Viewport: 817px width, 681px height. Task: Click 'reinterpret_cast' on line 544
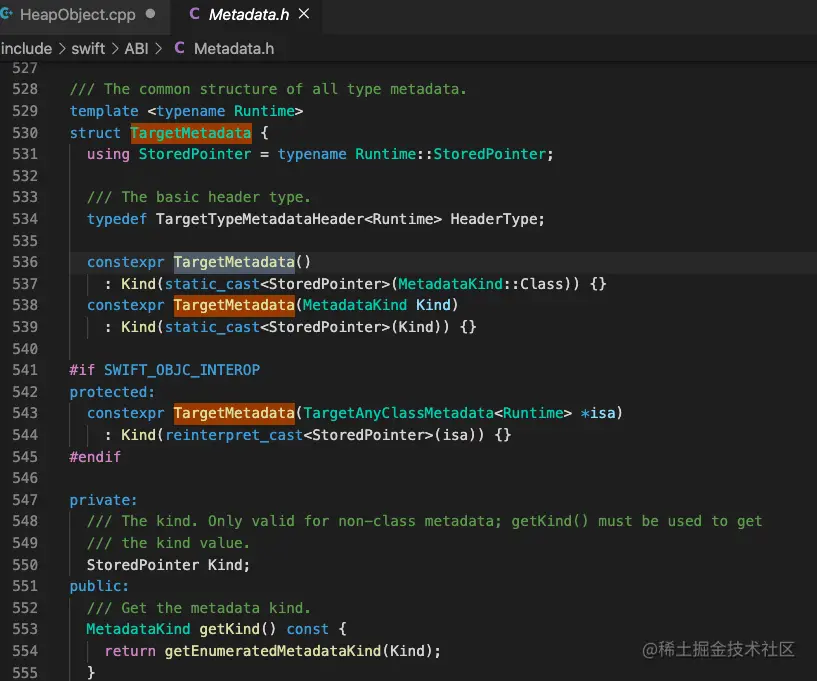[234, 435]
